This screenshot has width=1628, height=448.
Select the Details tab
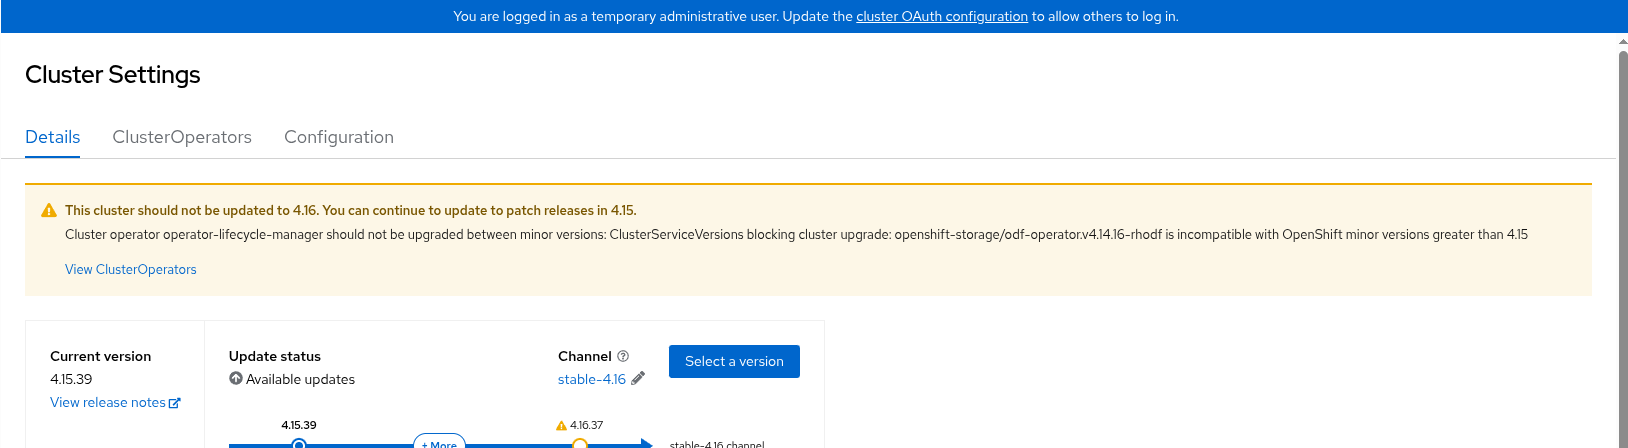click(x=53, y=137)
